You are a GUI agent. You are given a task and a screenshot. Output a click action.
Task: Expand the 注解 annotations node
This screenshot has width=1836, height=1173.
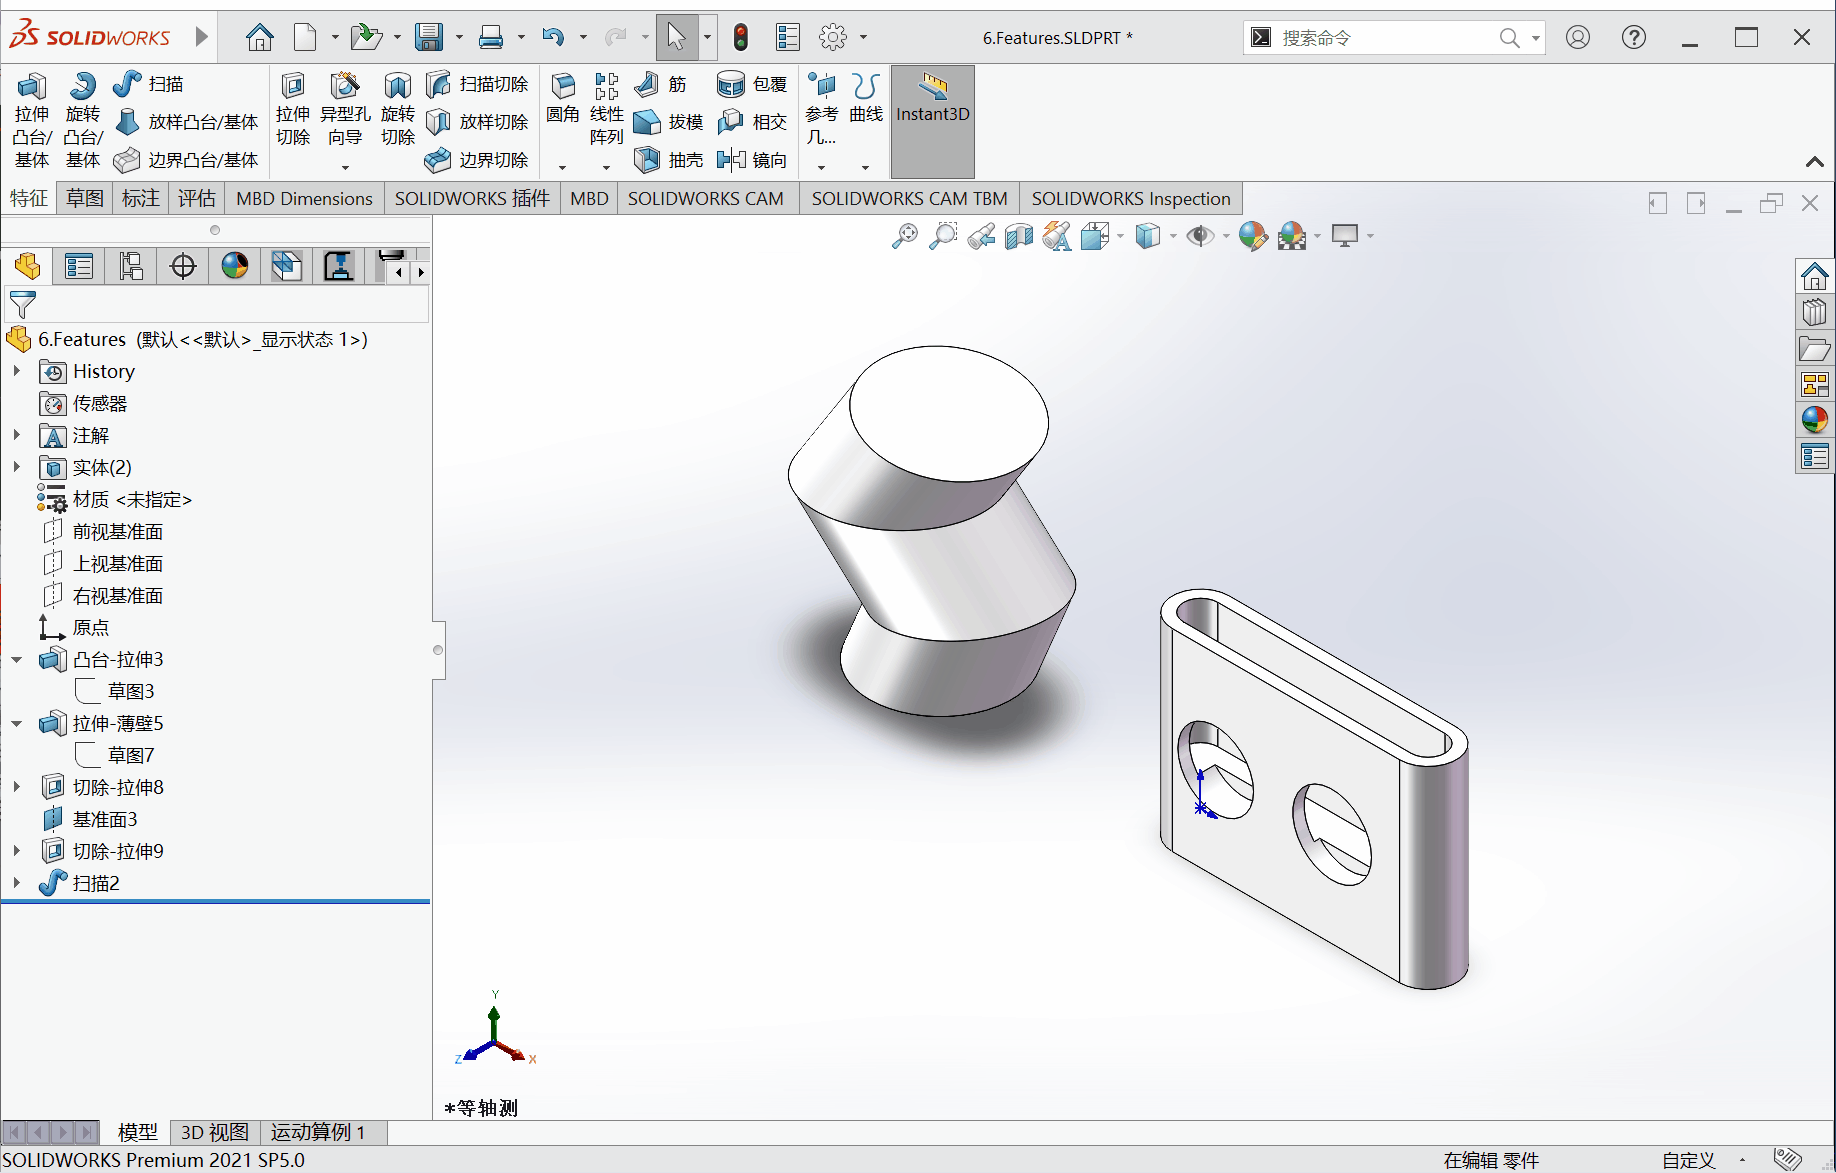pyautogui.click(x=17, y=435)
